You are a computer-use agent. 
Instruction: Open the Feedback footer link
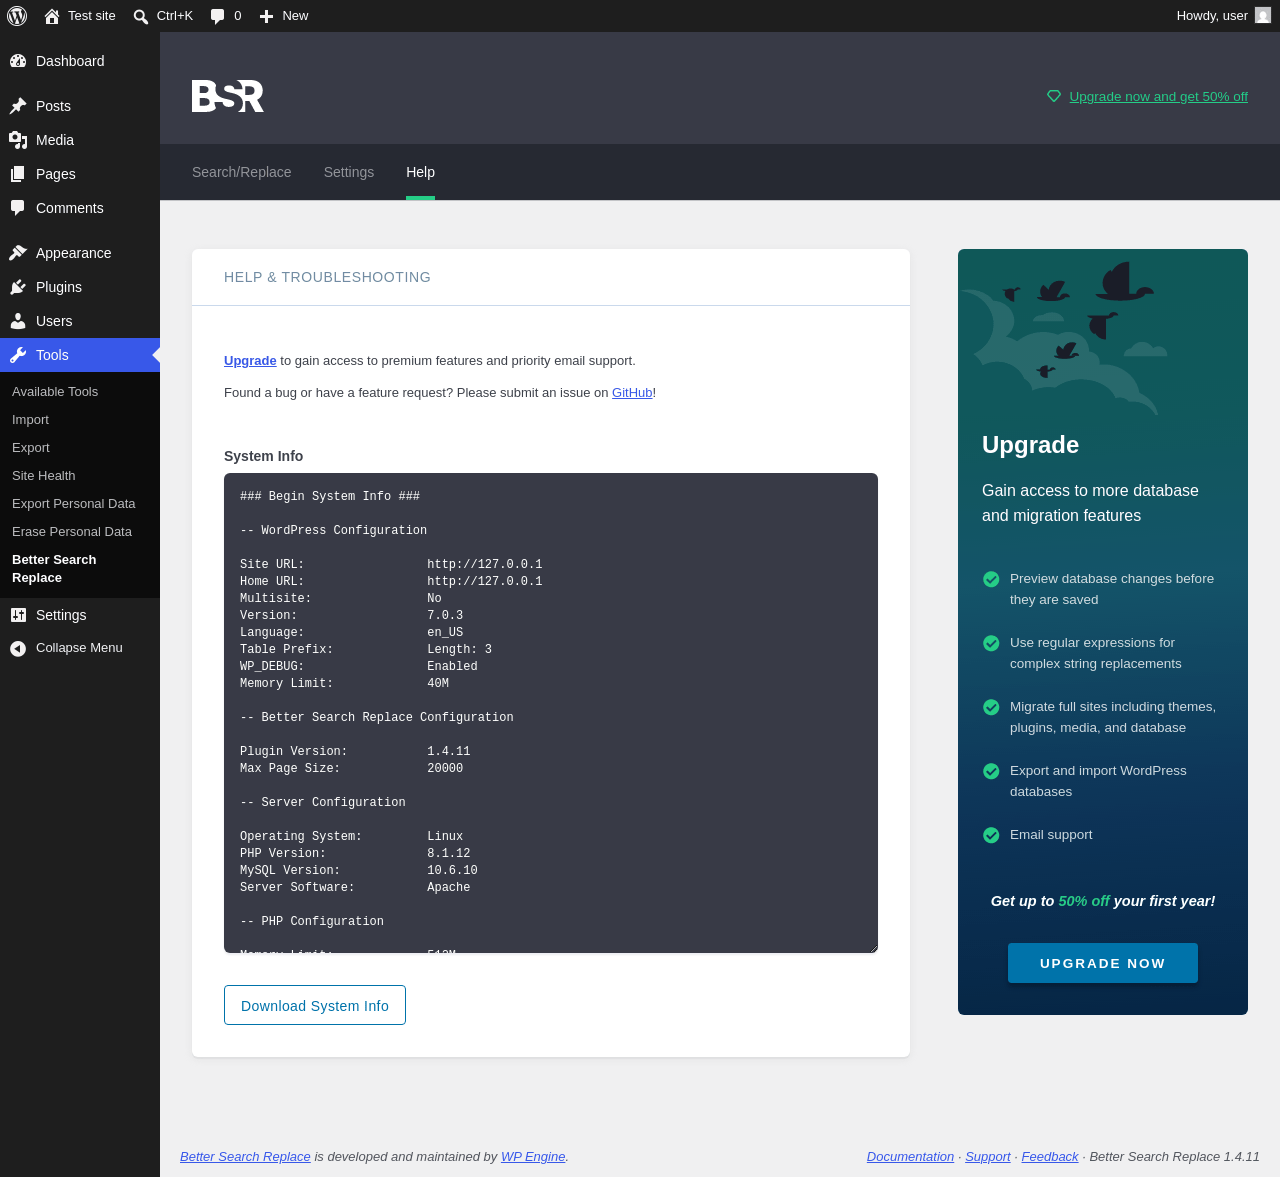[1050, 1157]
